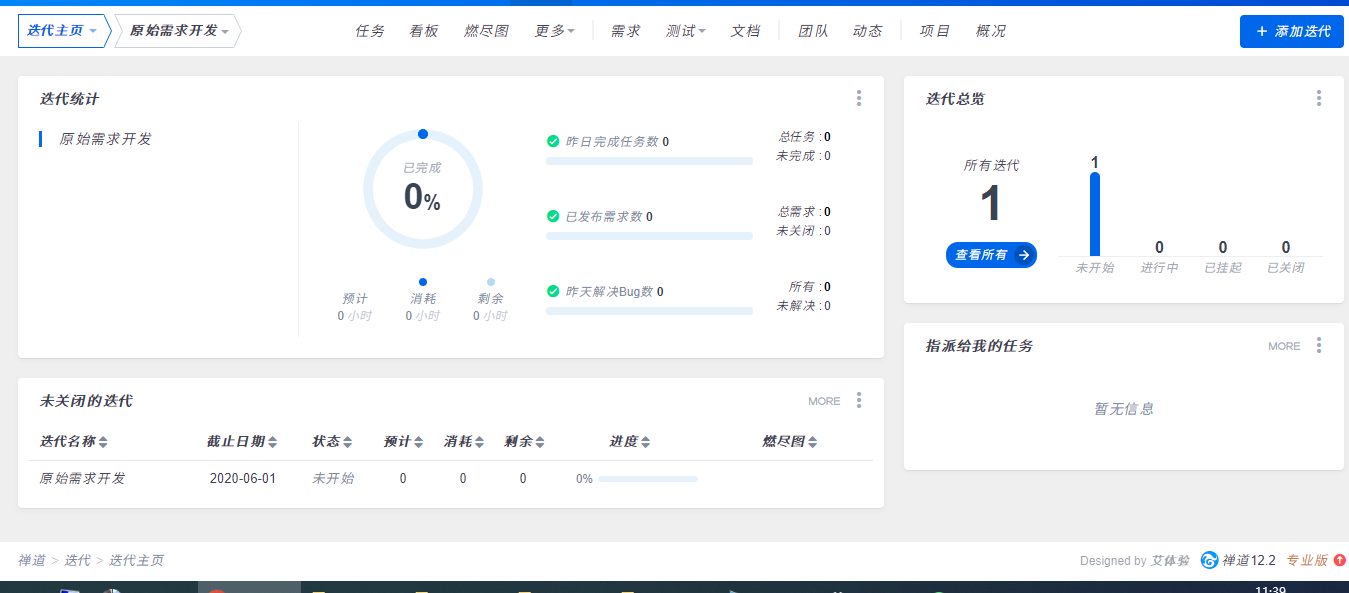The height and width of the screenshot is (593, 1349).
Task: Click 禅道 in footer breadcrumb
Action: pyautogui.click(x=32, y=560)
